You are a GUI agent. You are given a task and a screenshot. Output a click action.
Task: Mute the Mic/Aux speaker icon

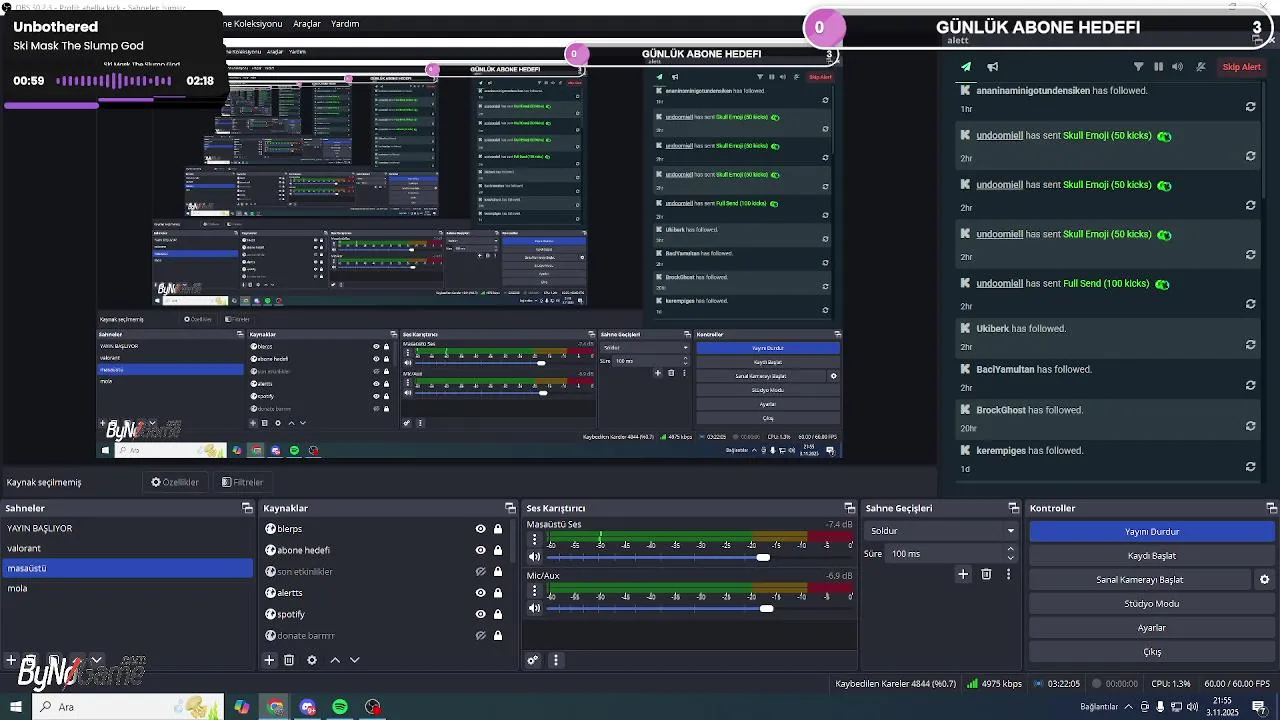(x=535, y=608)
